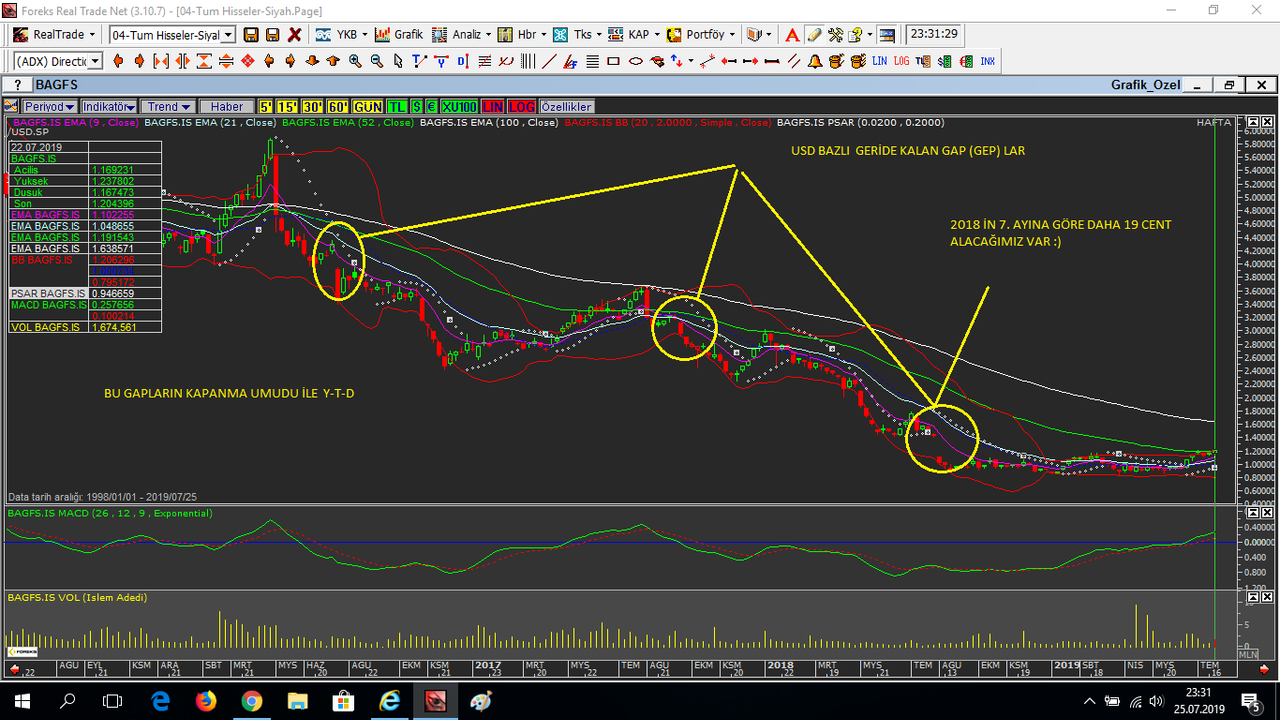This screenshot has width=1280, height=720.
Task: Click the green dollar currency toolbar icon
Action: click(x=944, y=61)
